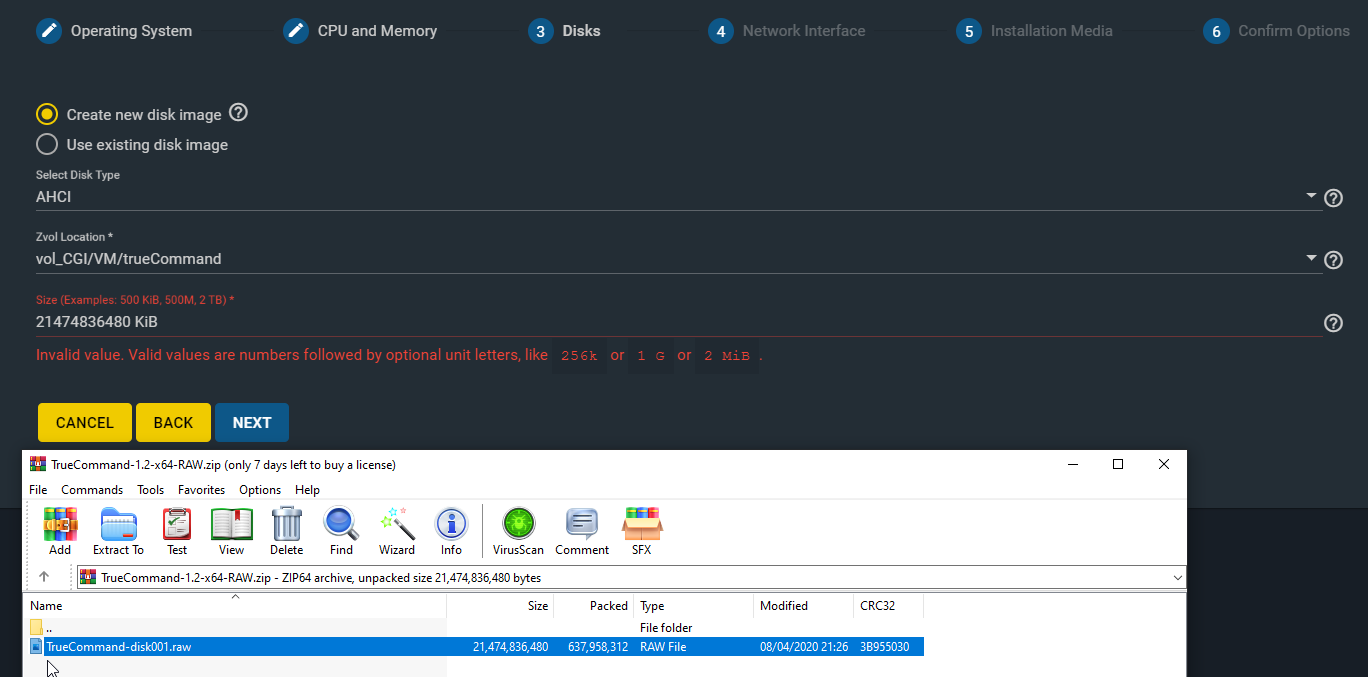1368x677 pixels.
Task: Go to the Confirm Options step
Action: [x=1294, y=31]
